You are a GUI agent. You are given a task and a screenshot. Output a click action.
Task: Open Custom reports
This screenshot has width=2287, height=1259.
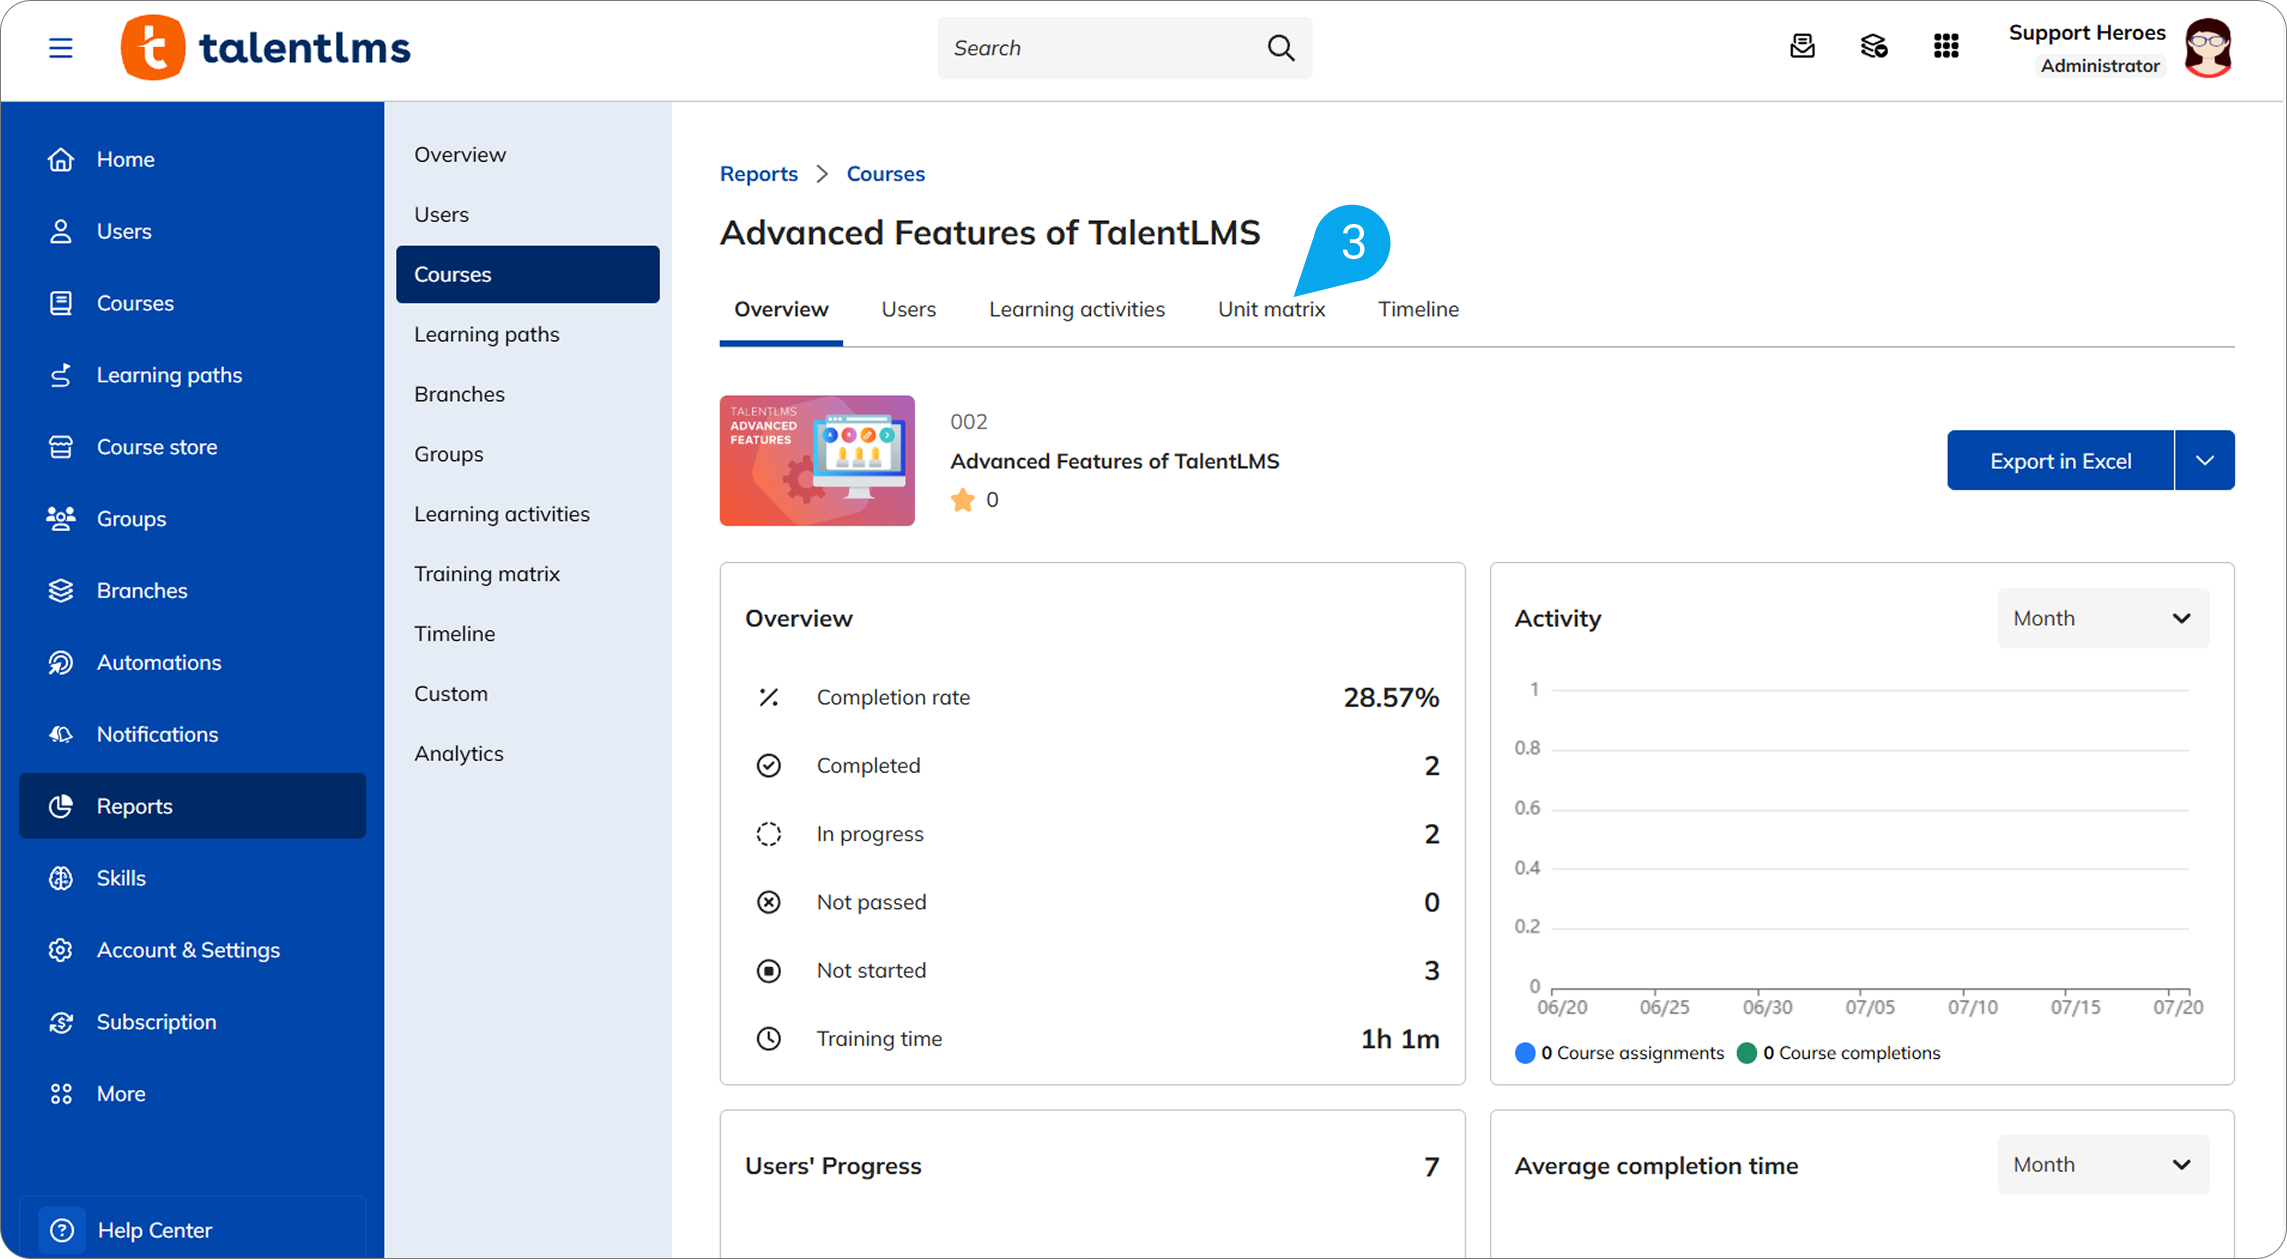[451, 694]
